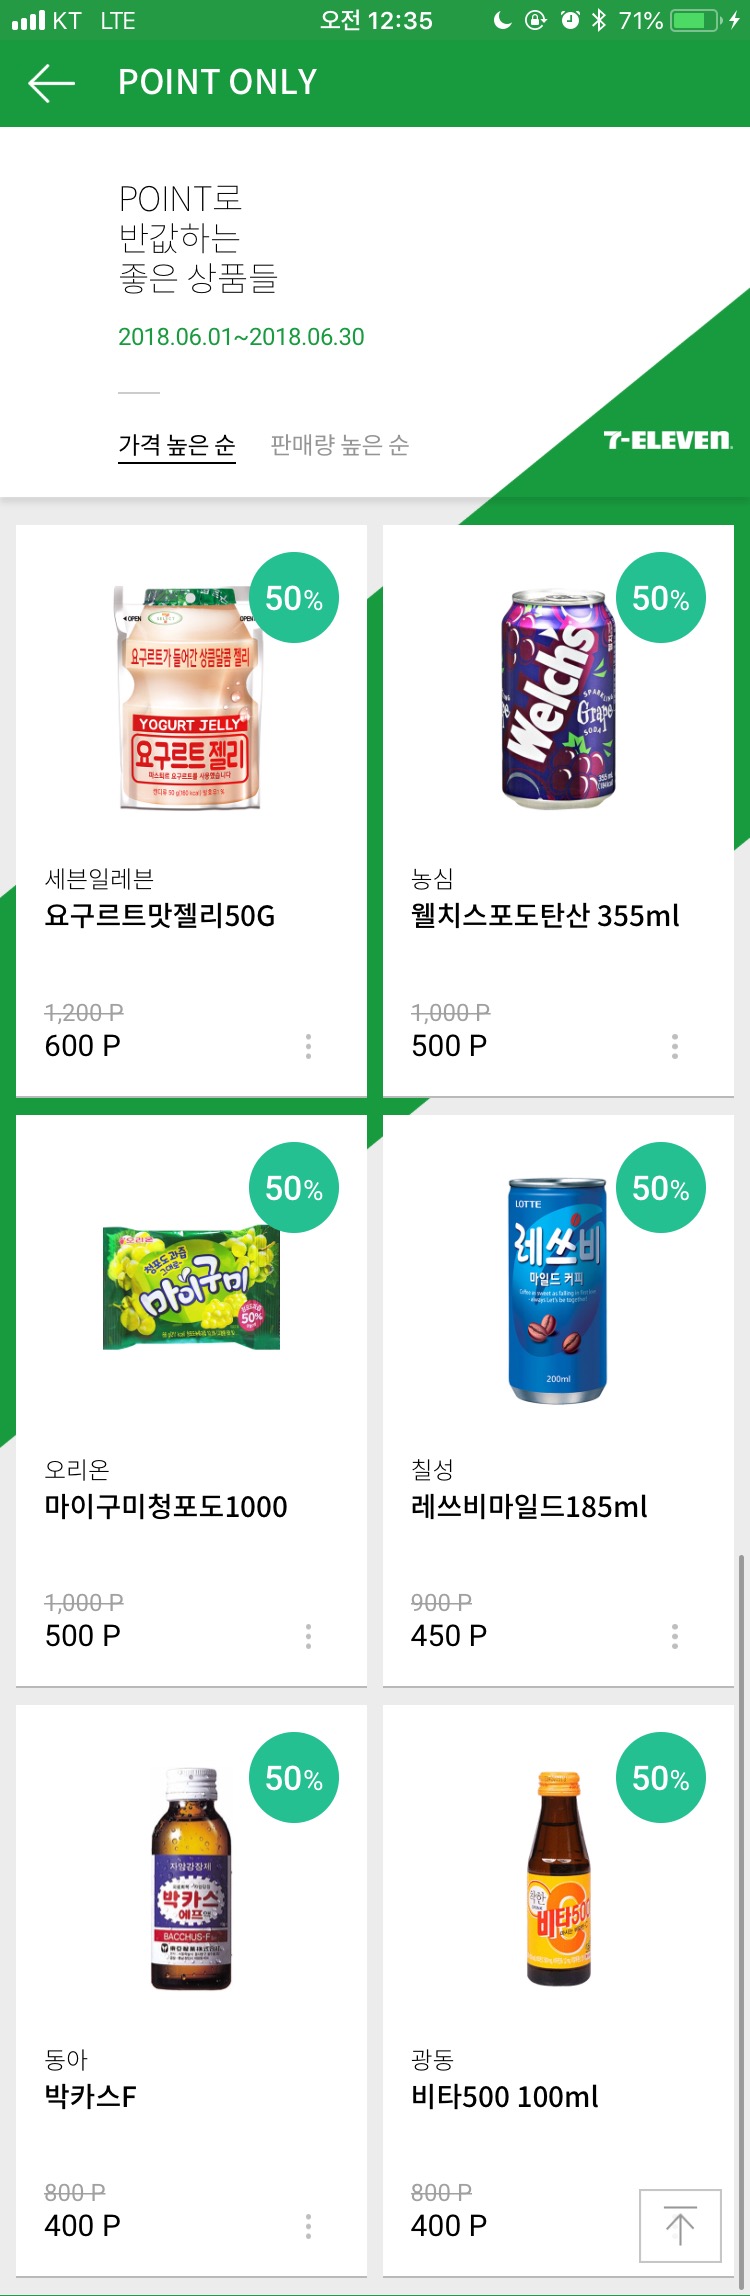Open the 마이구미 green grape candy image
Screen dimensions: 750x2296
[x=191, y=1288]
